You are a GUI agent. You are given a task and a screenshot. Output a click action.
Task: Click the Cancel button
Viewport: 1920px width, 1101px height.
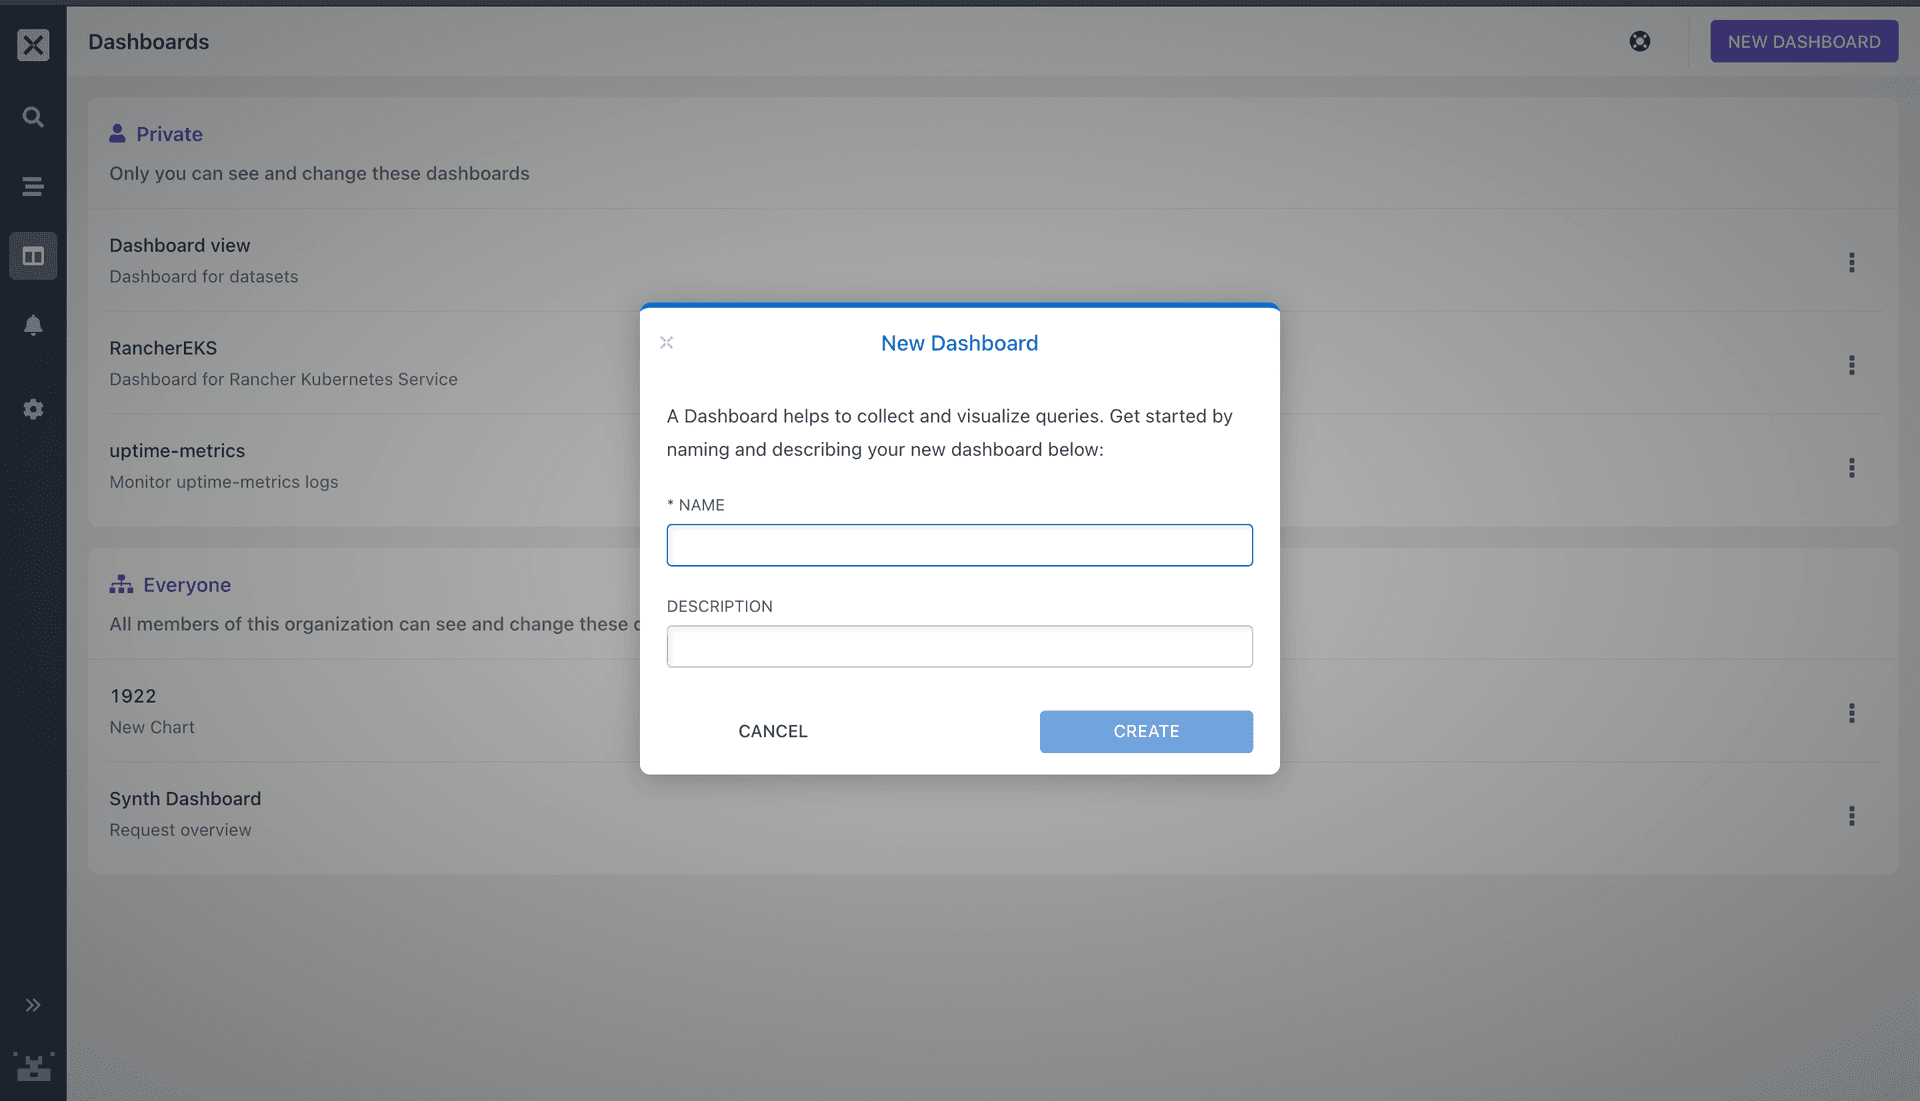coord(772,731)
